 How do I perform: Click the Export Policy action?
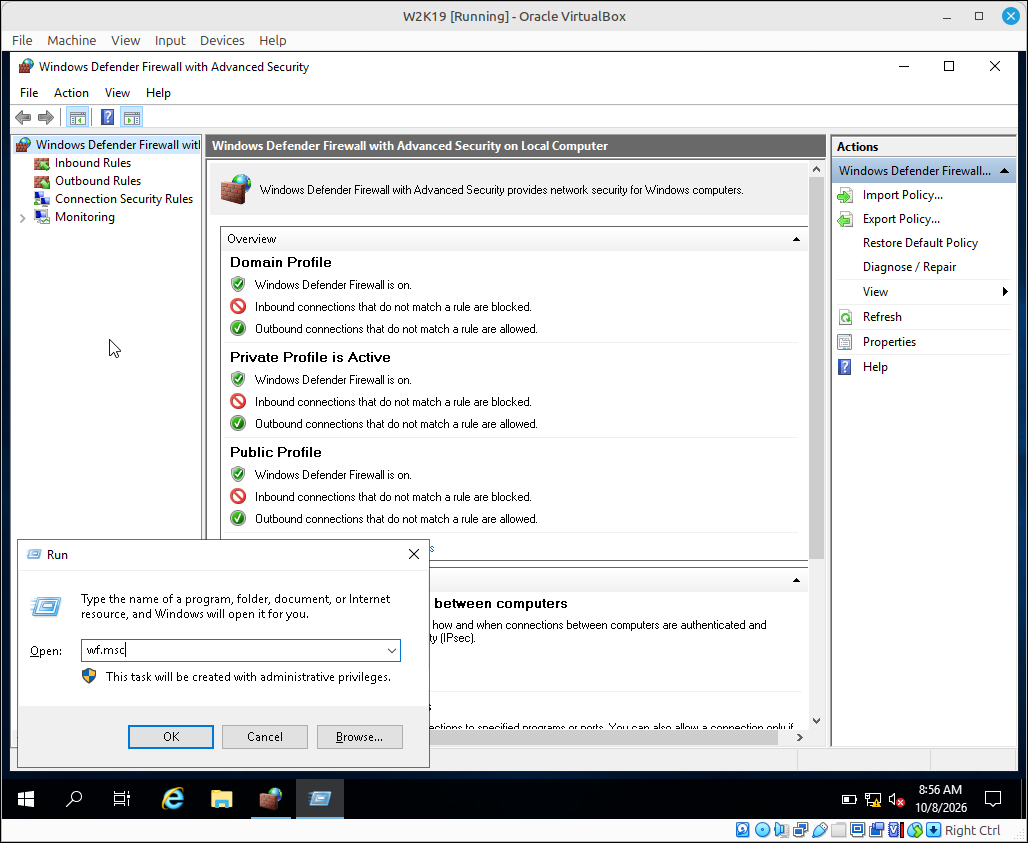(901, 219)
